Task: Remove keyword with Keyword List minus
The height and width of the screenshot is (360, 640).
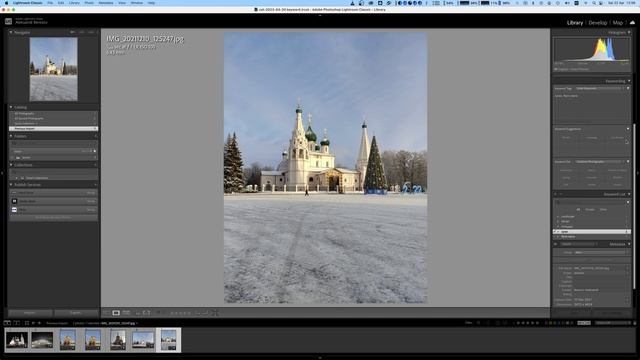Action: (x=561, y=194)
